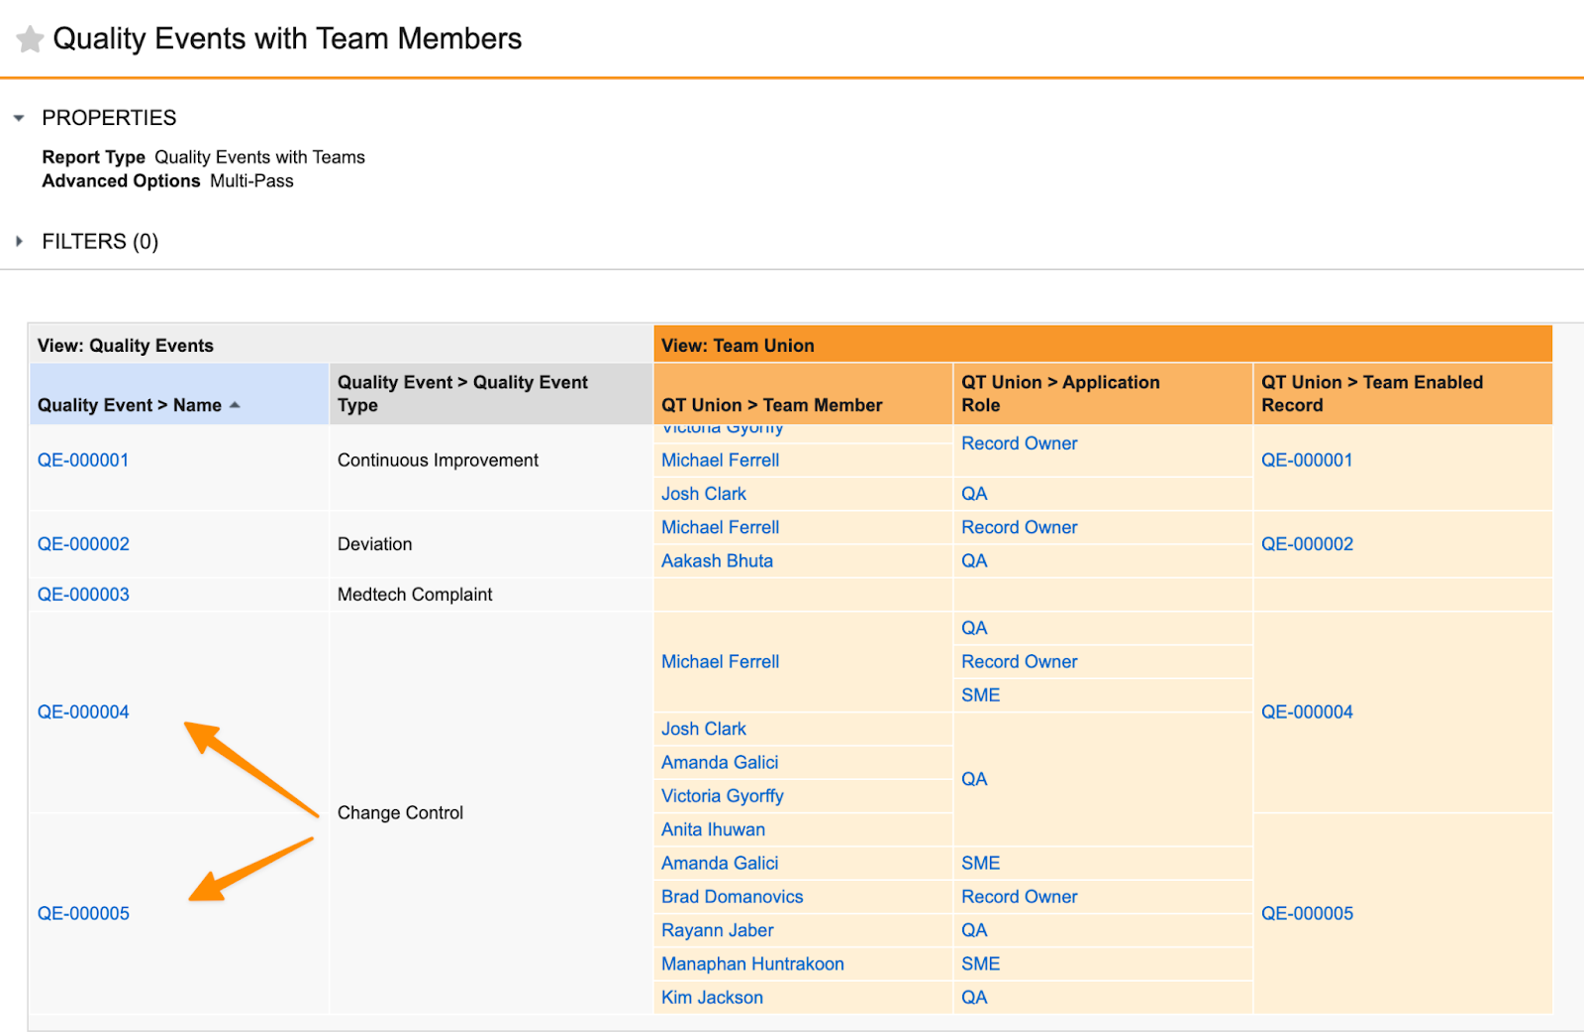Click QA role next to Josh Clark, QE-000001
1584x1035 pixels.
974,494
